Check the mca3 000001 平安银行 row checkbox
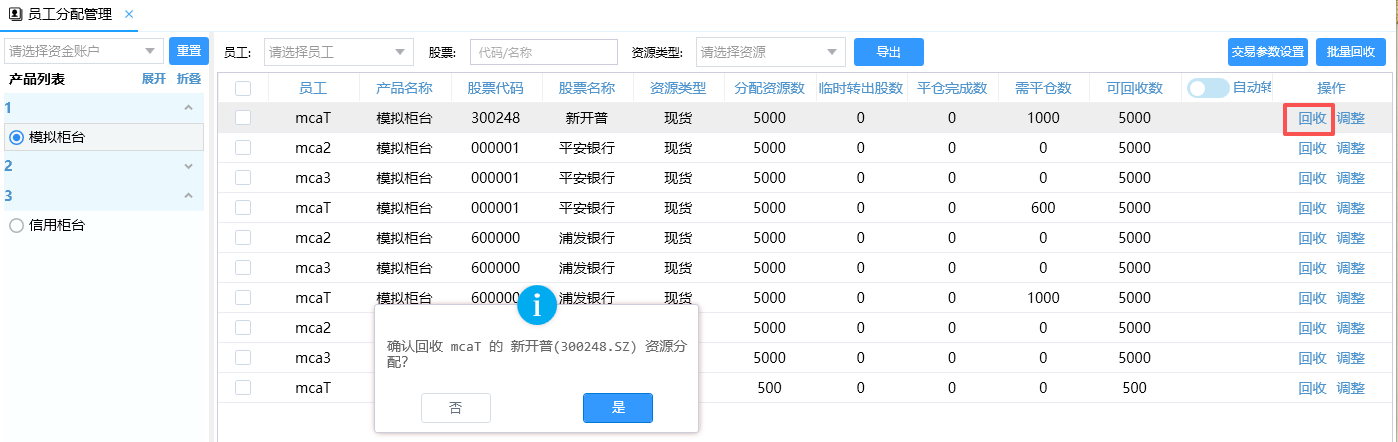 click(x=243, y=178)
